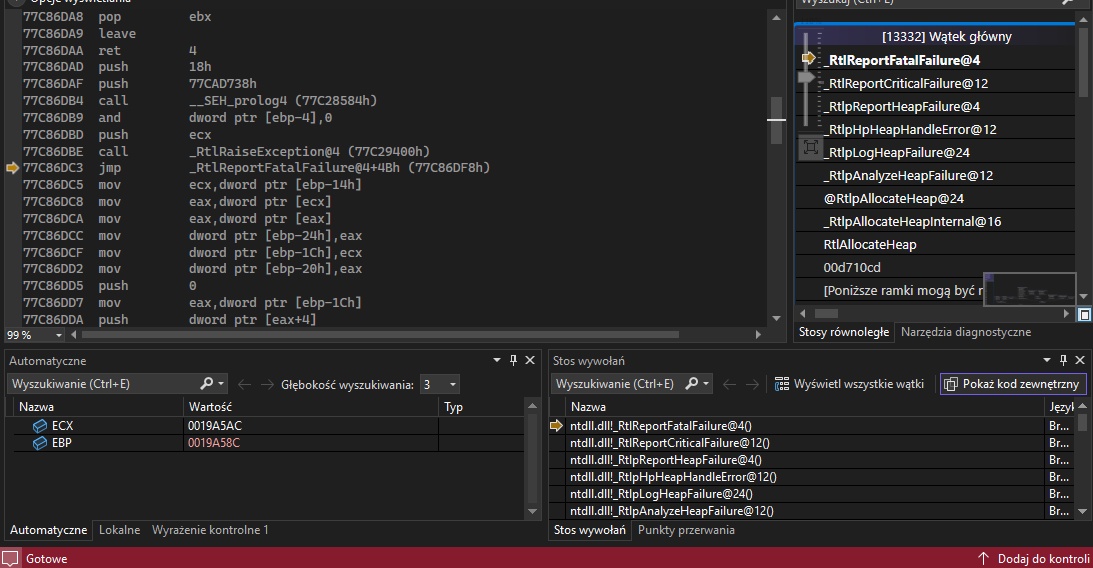Click the Gotowe status icon
This screenshot has width=1093, height=568.
coord(10,558)
